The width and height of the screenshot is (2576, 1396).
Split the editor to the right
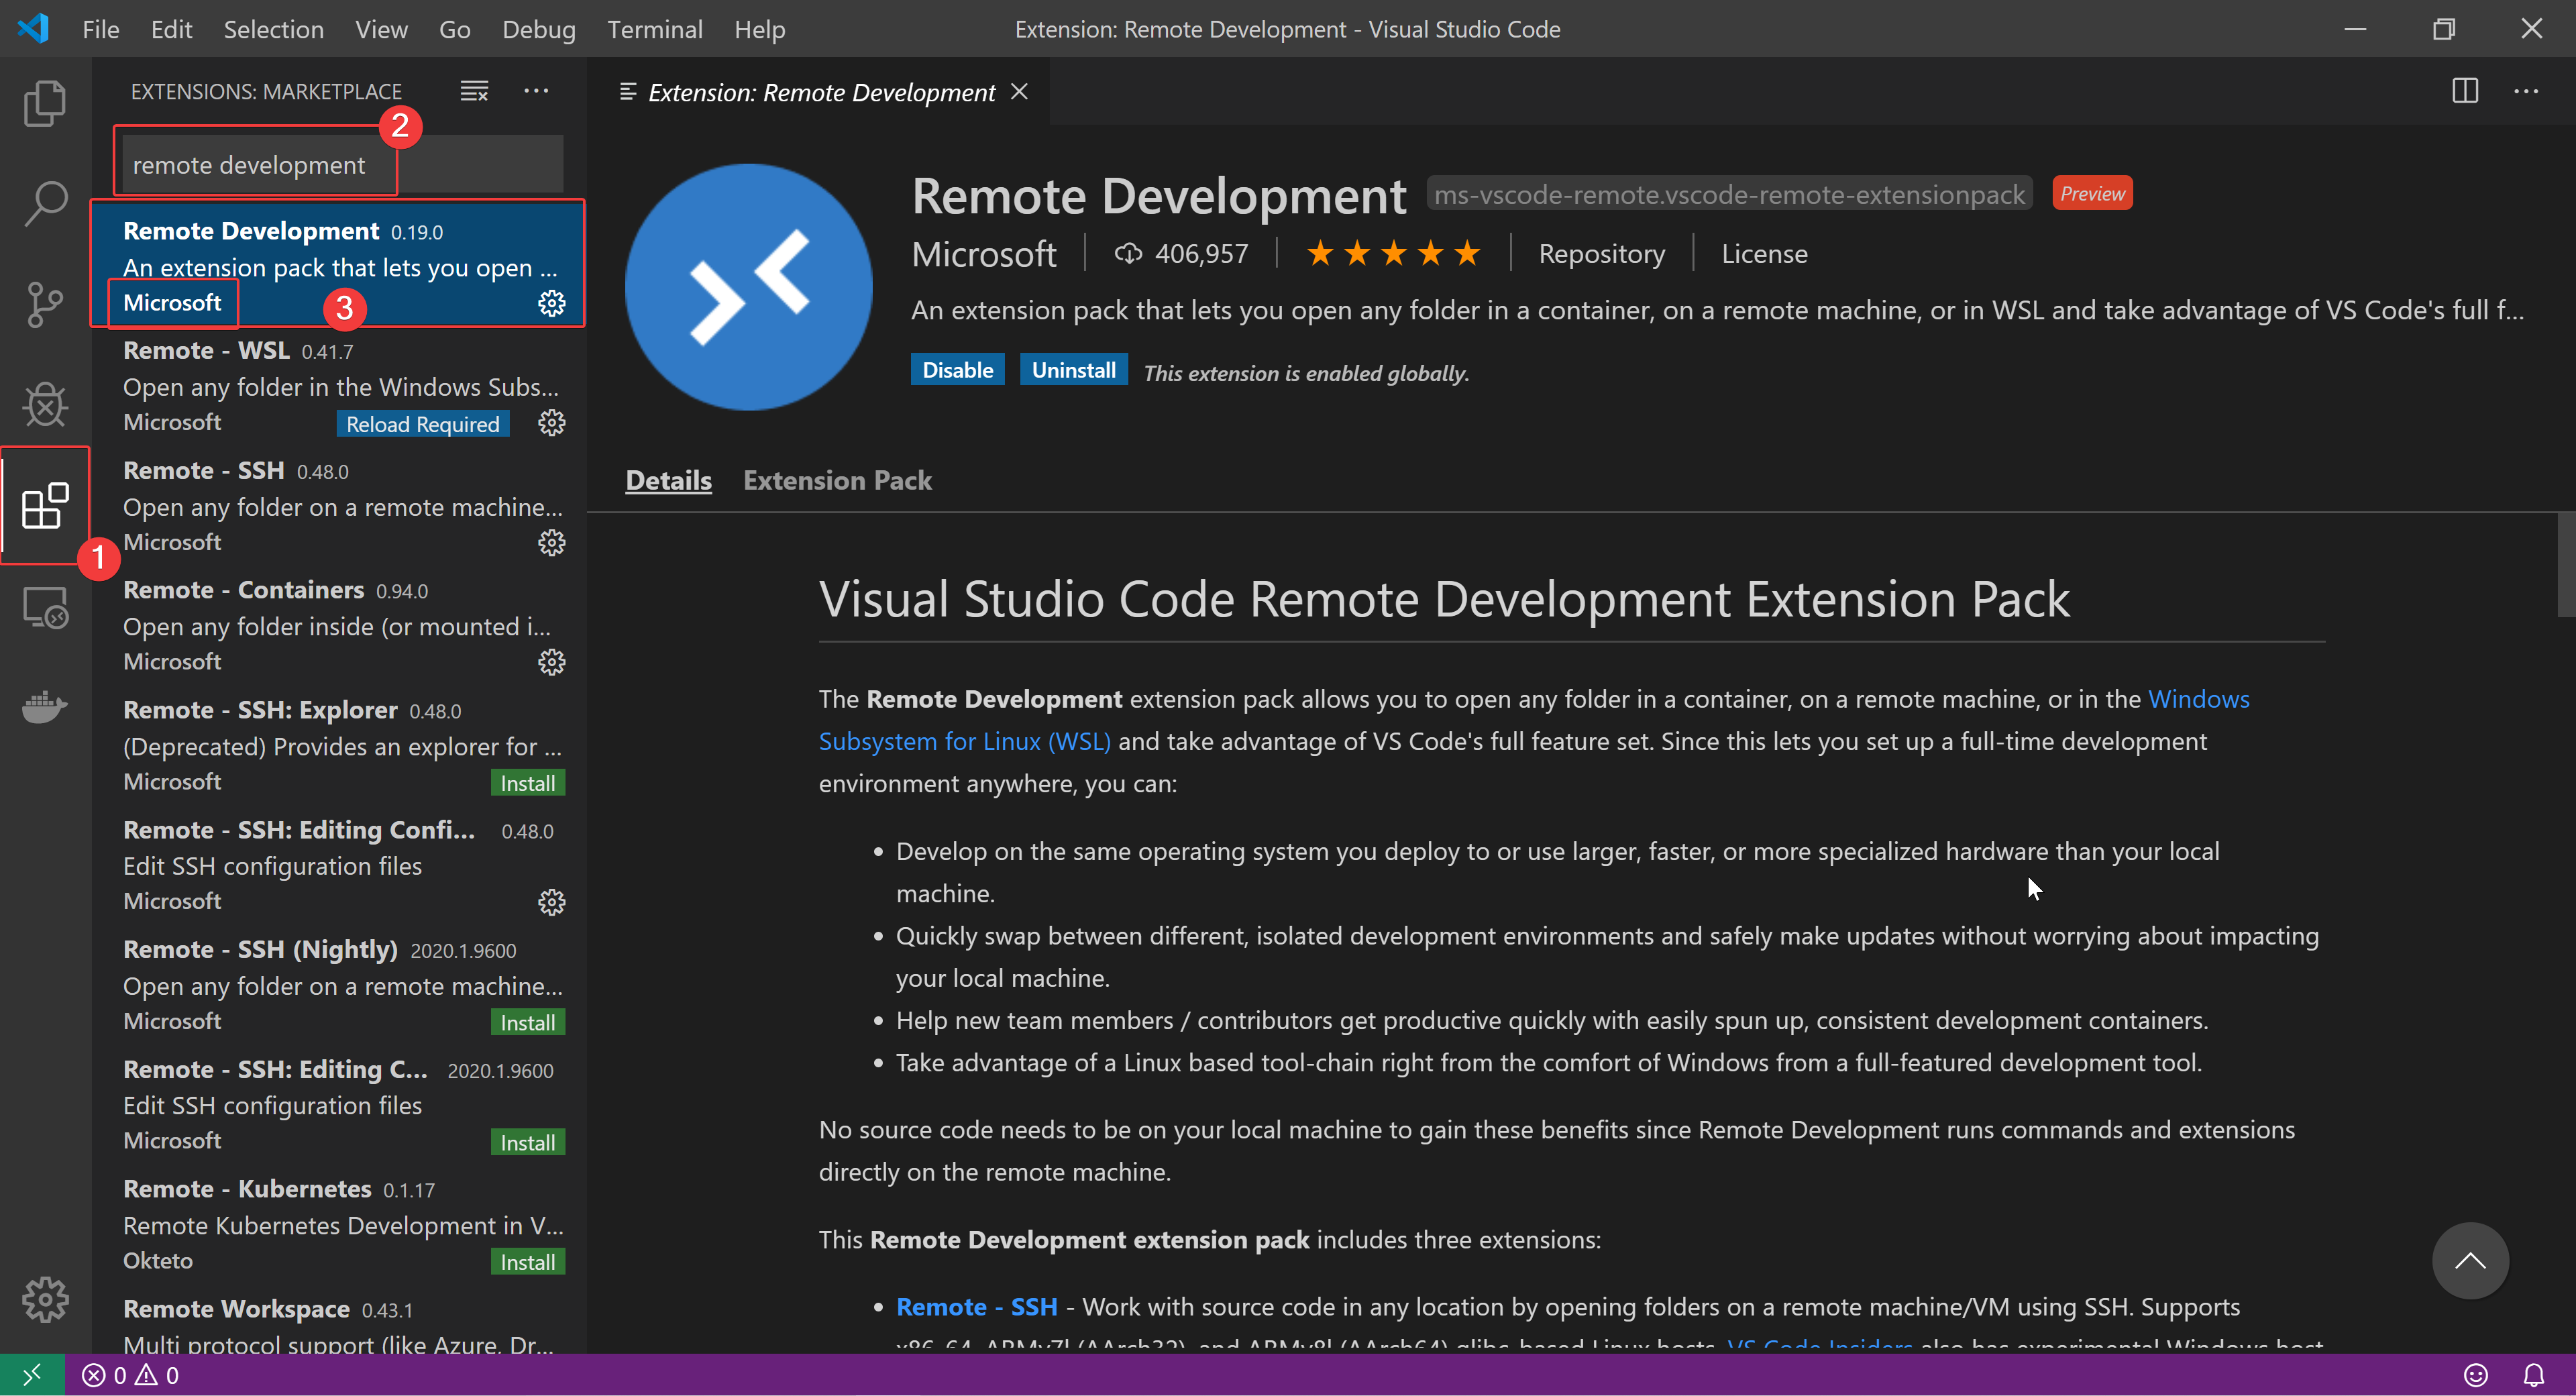point(2465,91)
